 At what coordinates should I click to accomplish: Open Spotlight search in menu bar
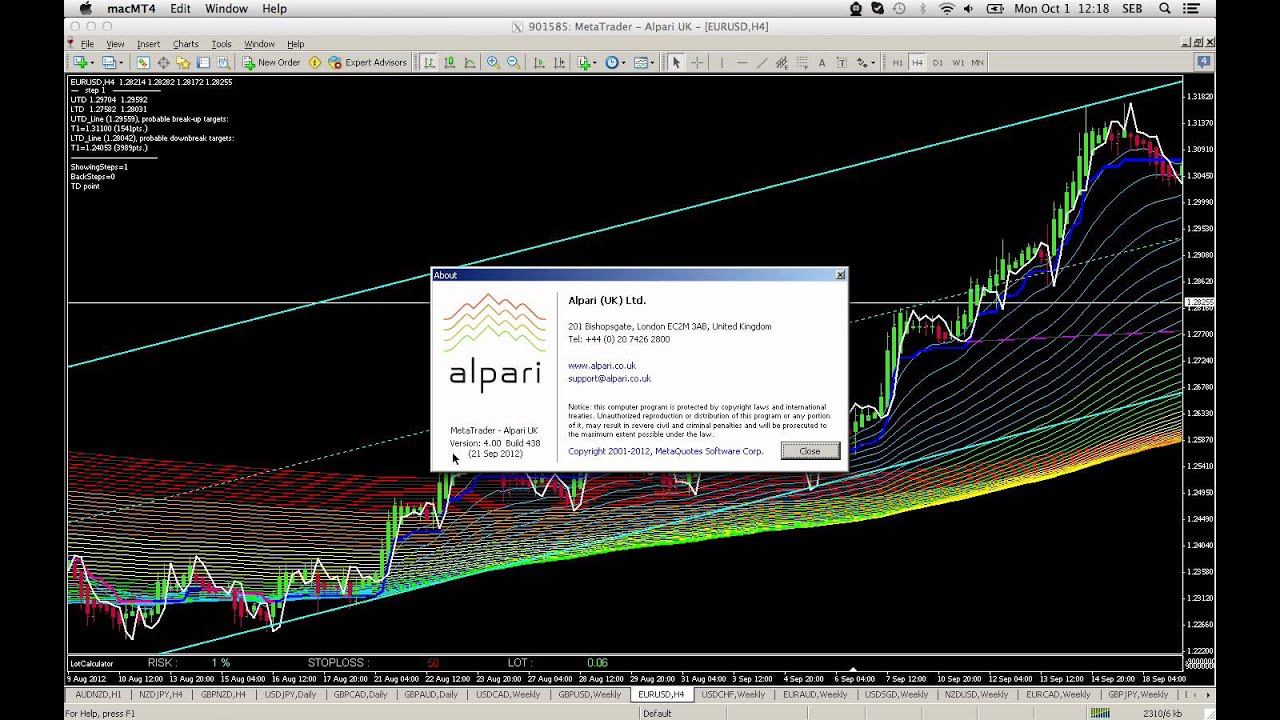(x=1165, y=8)
